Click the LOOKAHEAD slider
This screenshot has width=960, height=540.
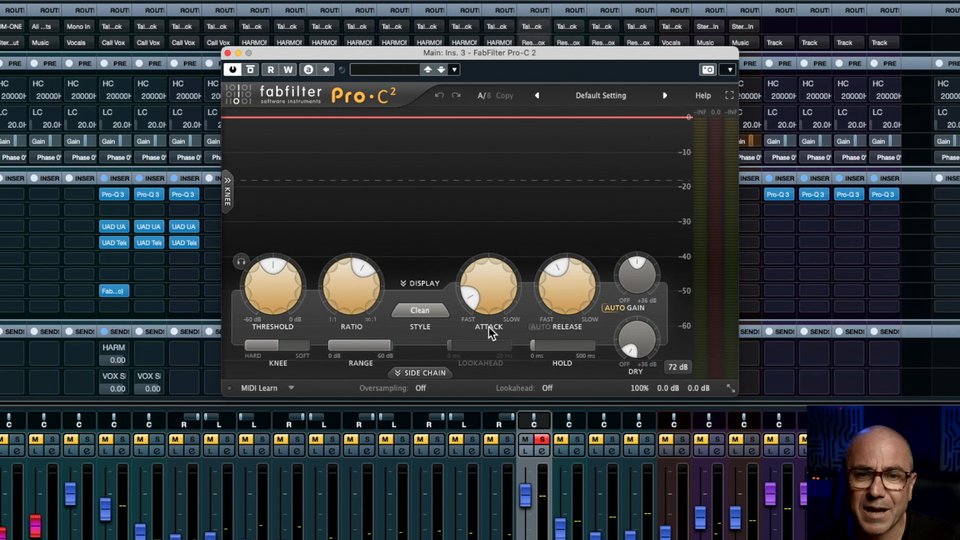tap(480, 345)
